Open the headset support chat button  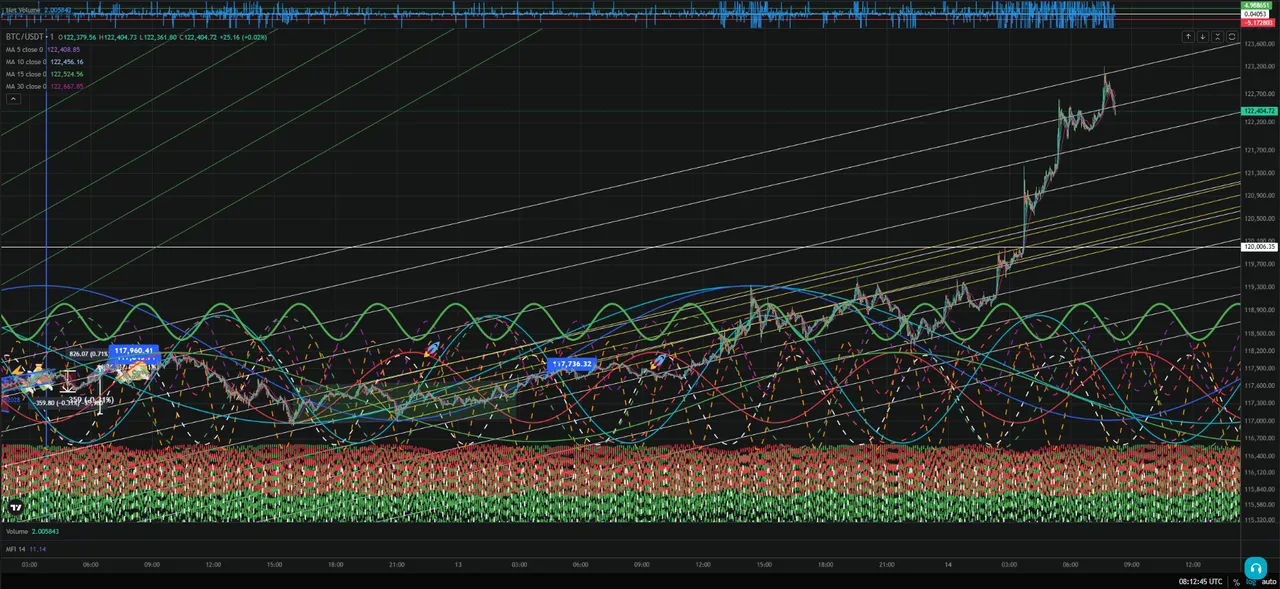coord(1256,568)
